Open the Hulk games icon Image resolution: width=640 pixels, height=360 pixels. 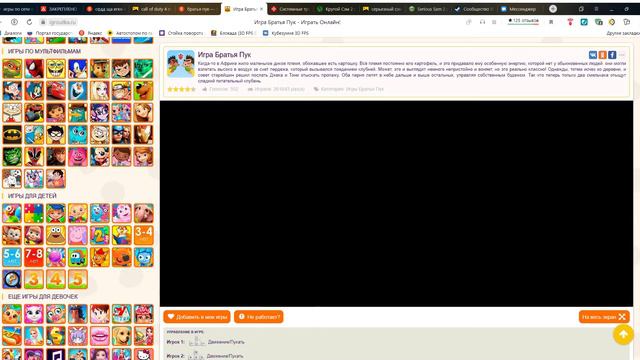click(x=12, y=156)
